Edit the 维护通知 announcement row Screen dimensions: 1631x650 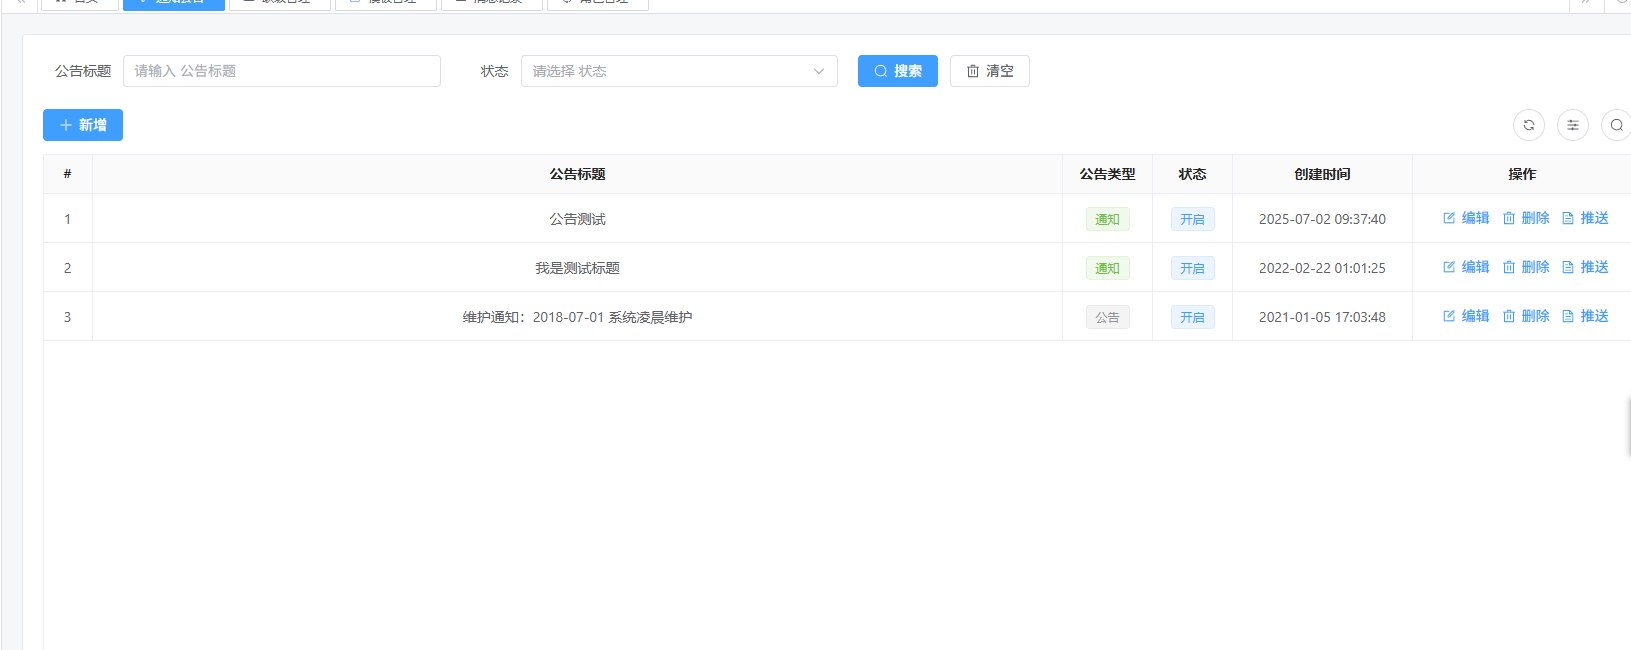[x=1466, y=316]
